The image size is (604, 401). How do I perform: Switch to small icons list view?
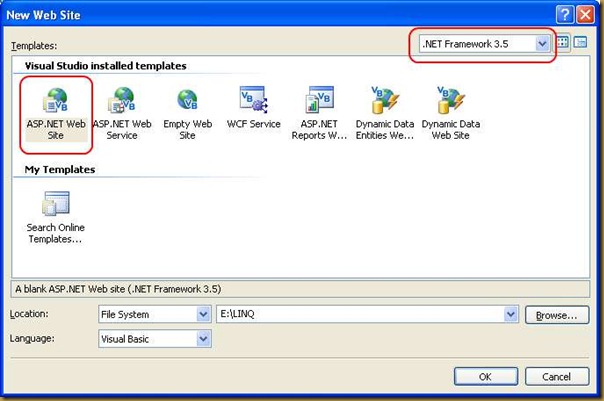580,42
